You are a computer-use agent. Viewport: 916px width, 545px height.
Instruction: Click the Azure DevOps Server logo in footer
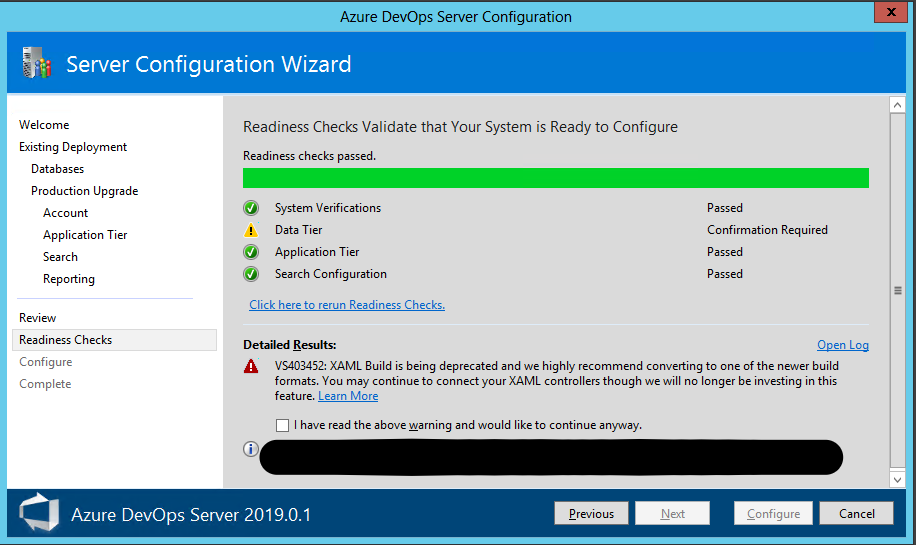click(39, 514)
